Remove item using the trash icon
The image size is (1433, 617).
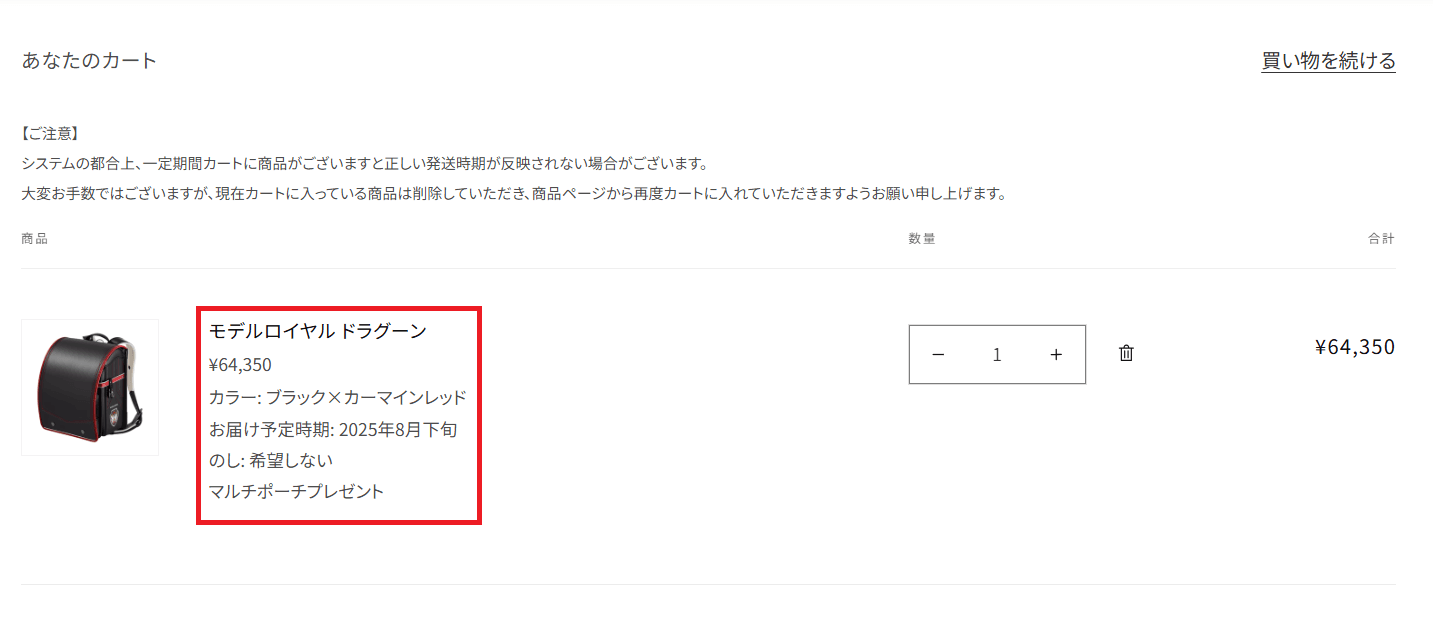pos(1126,353)
